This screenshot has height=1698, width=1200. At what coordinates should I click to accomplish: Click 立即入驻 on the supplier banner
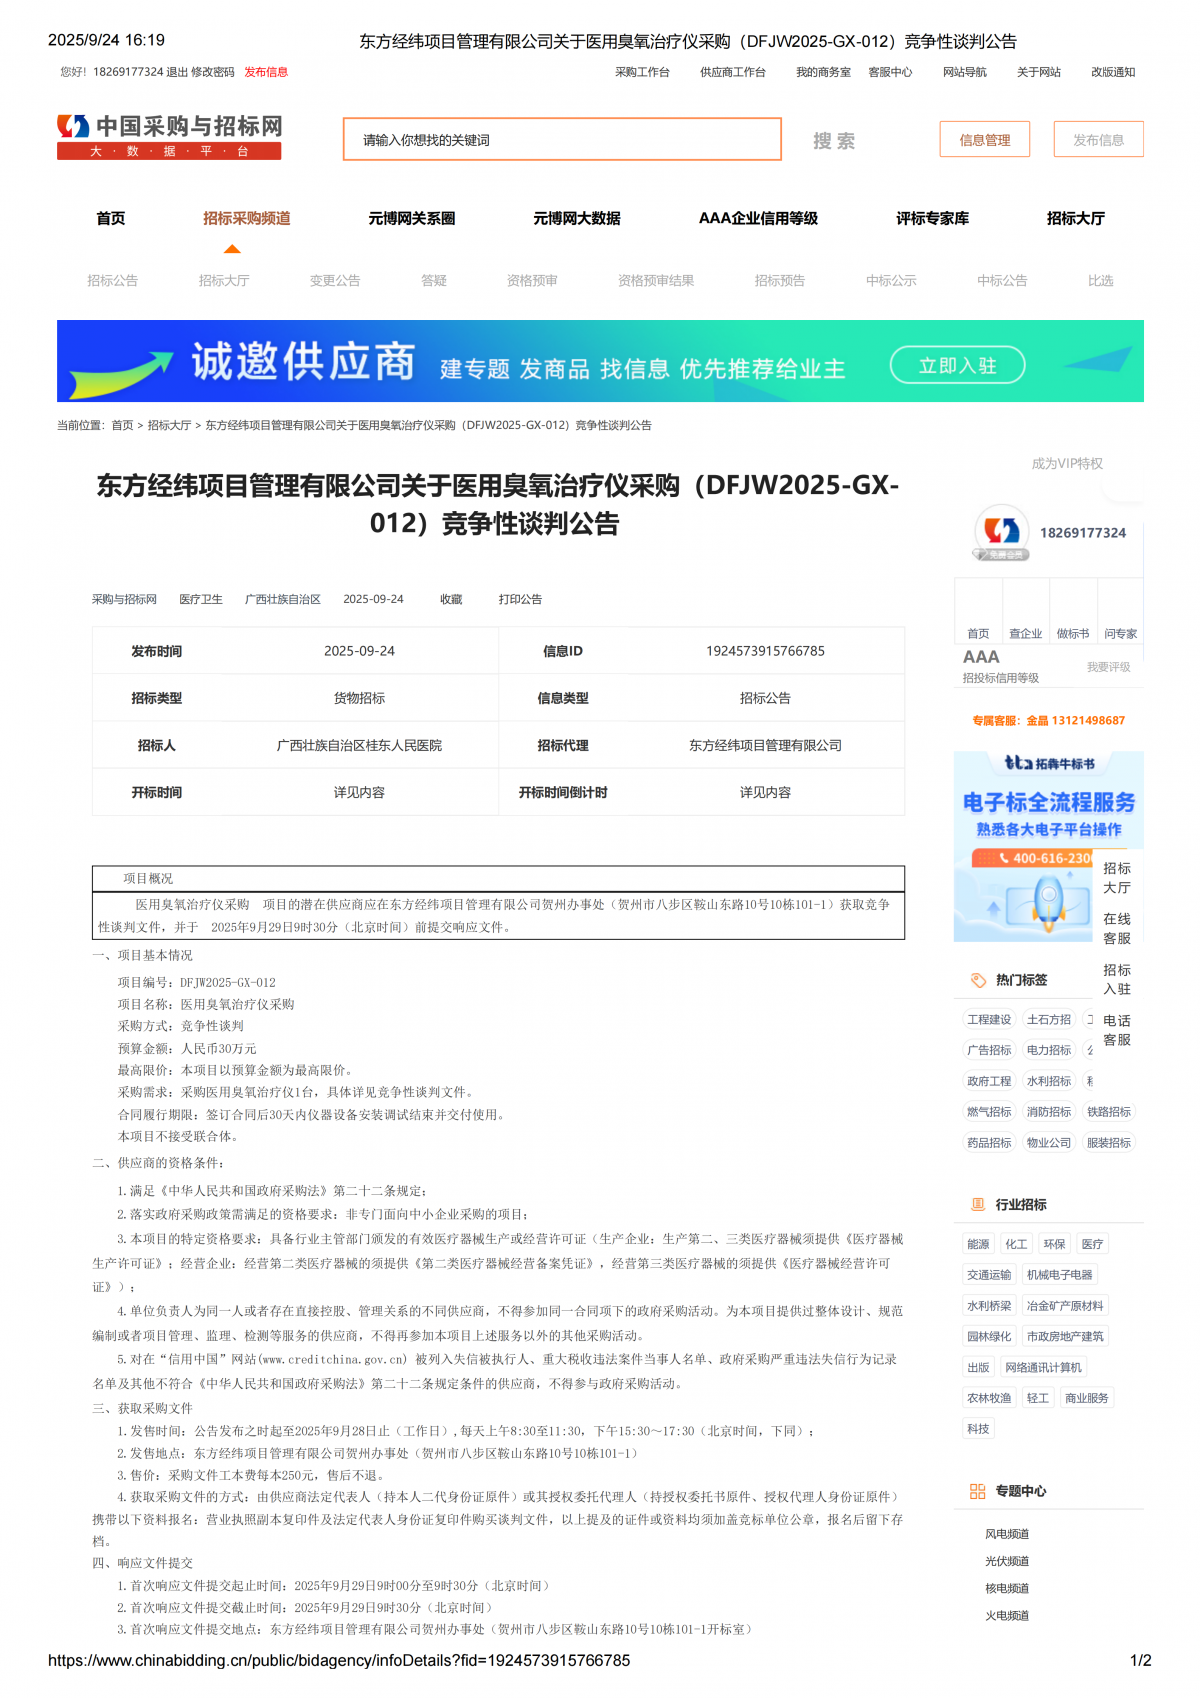coord(957,366)
